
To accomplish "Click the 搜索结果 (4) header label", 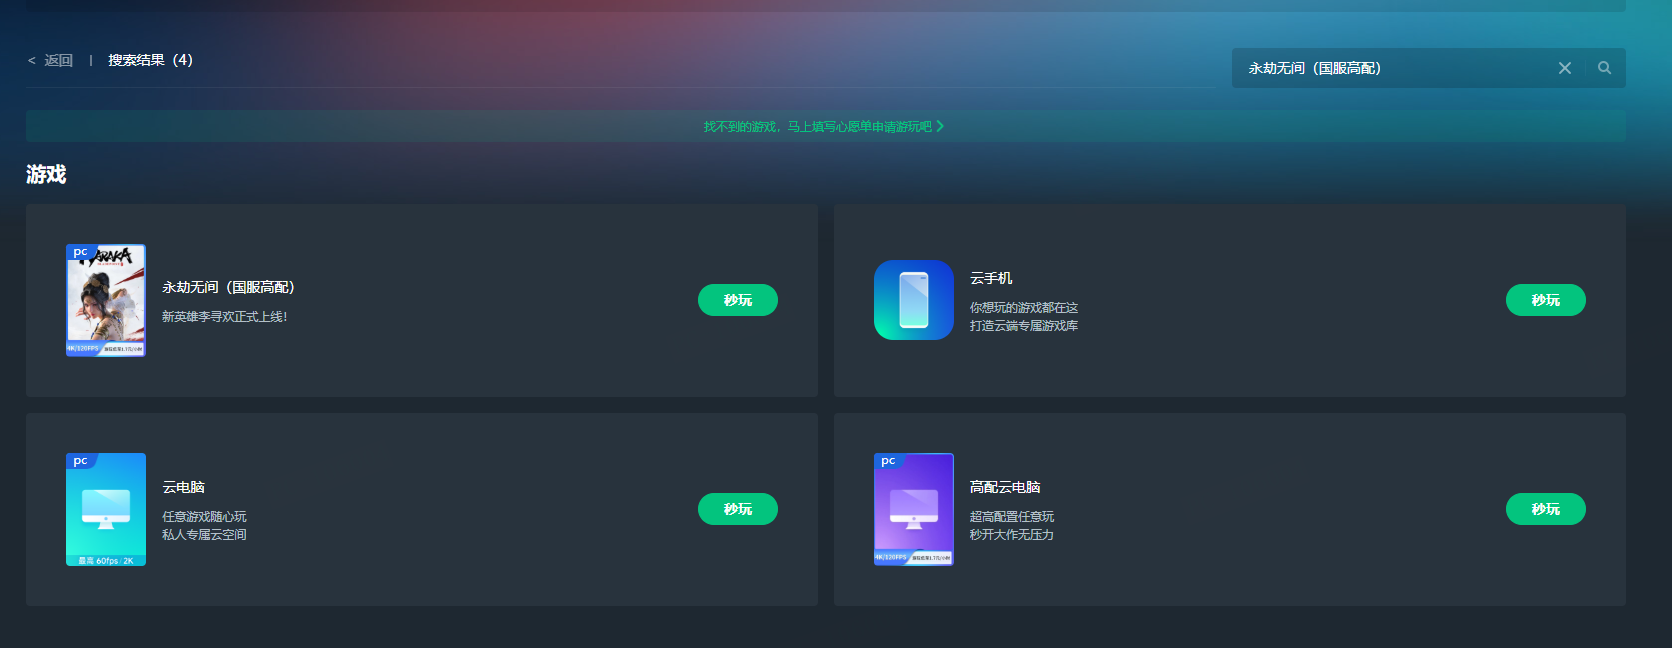I will (150, 60).
